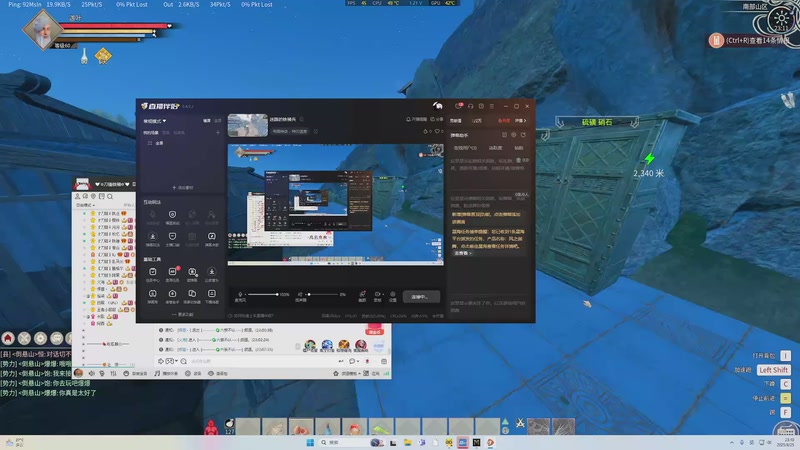Image resolution: width=800 pixels, height=450 pixels.
Task: Click the headset support icon in title bar
Action: coord(470,106)
